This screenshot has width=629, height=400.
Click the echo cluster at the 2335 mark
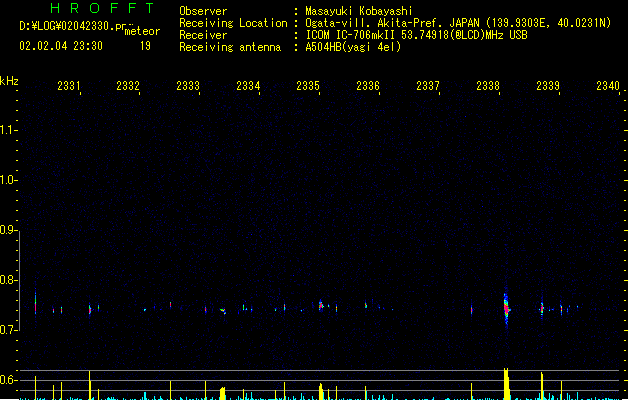pyautogui.click(x=321, y=305)
